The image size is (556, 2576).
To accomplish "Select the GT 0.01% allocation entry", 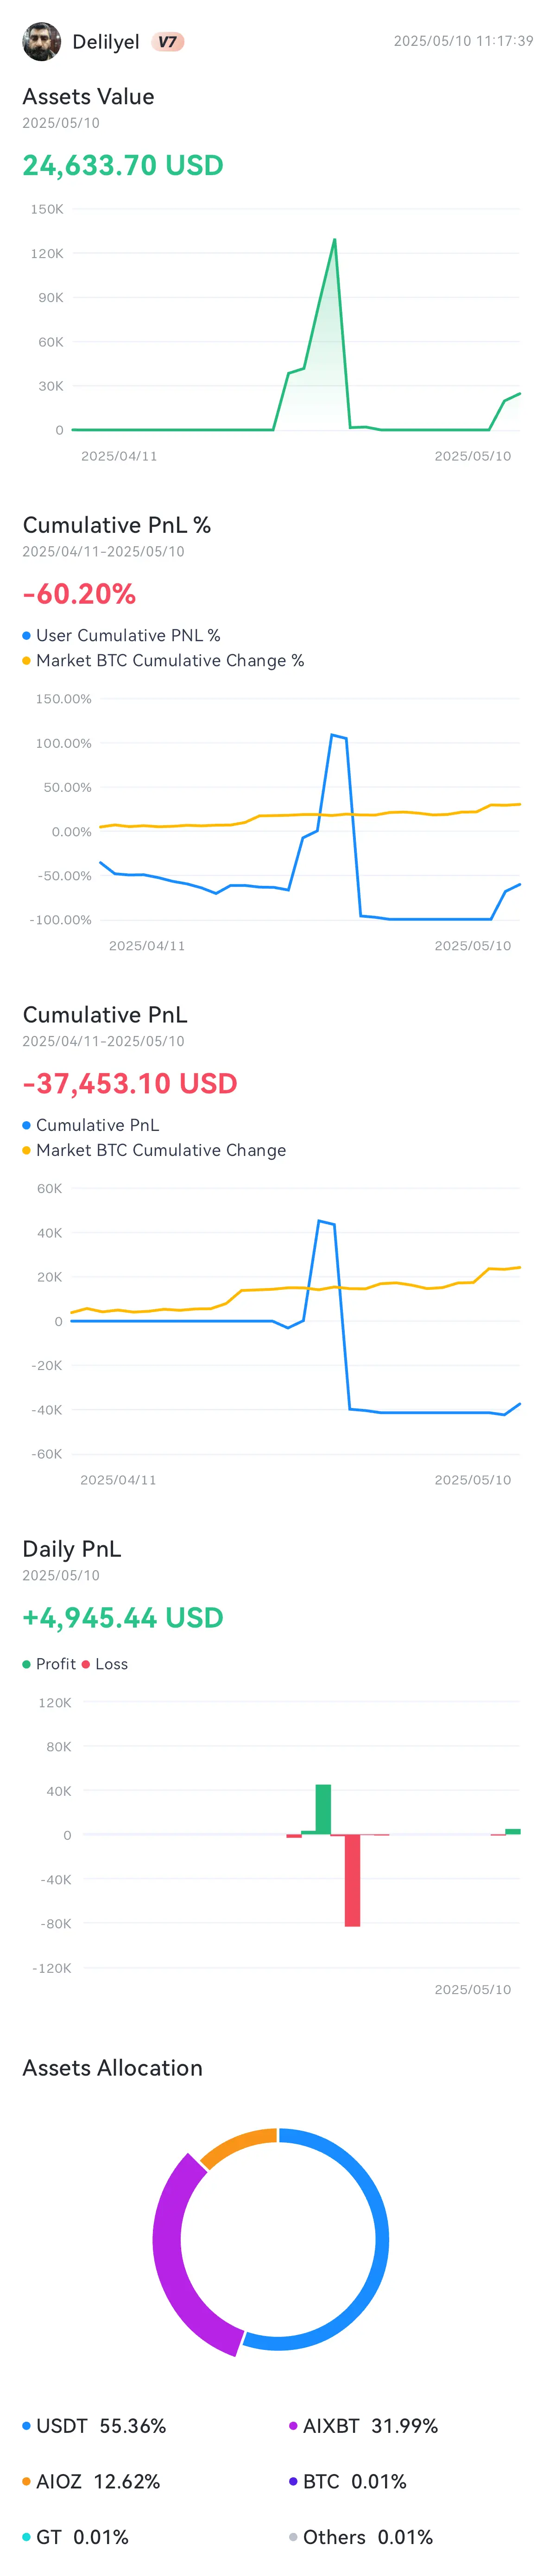I will (x=75, y=2537).
